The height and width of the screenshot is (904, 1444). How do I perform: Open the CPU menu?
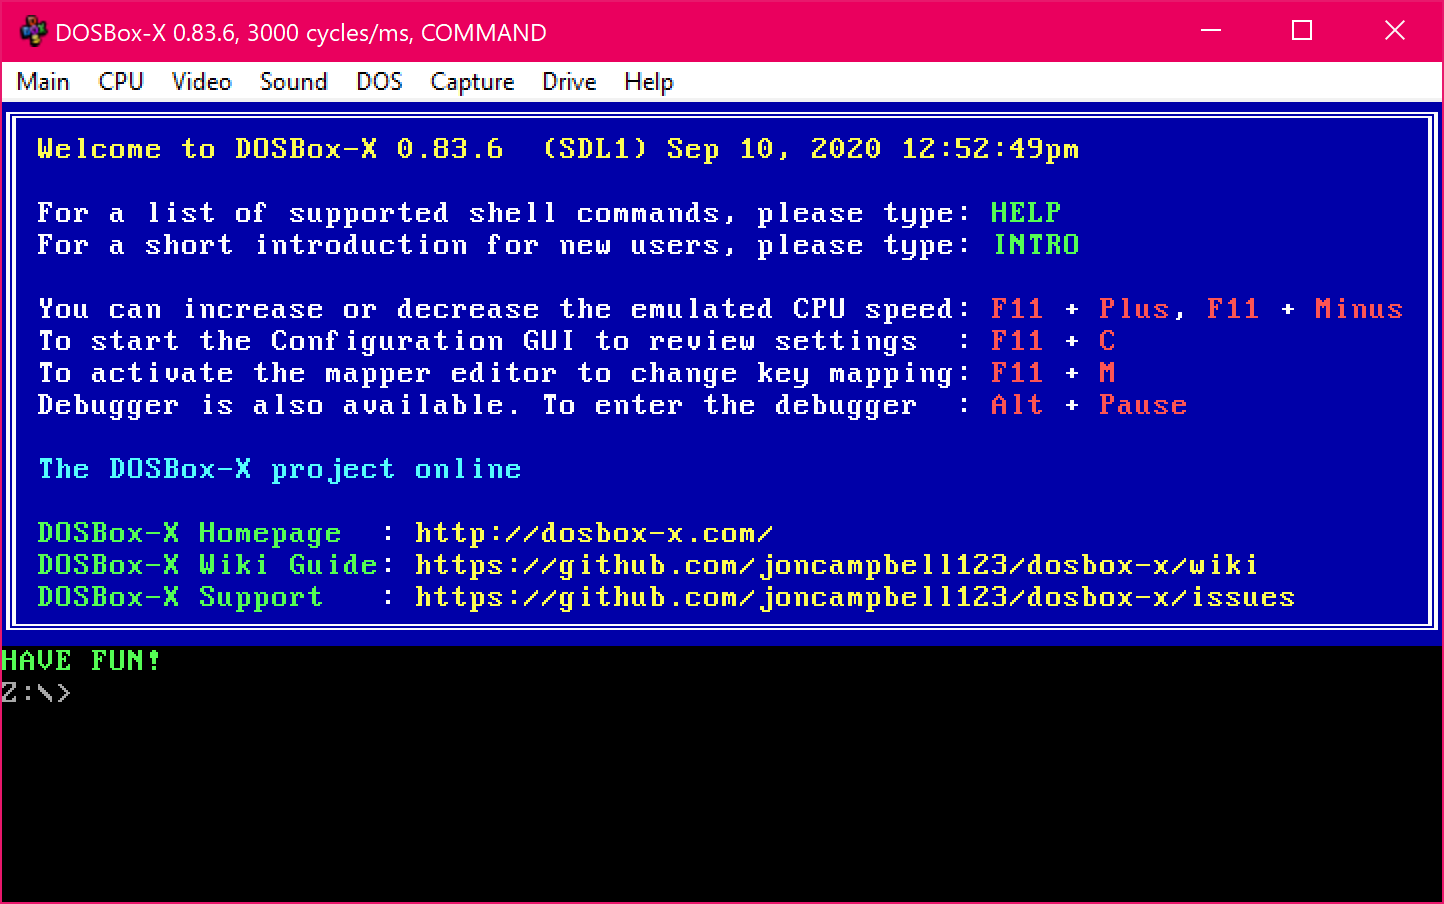121,82
